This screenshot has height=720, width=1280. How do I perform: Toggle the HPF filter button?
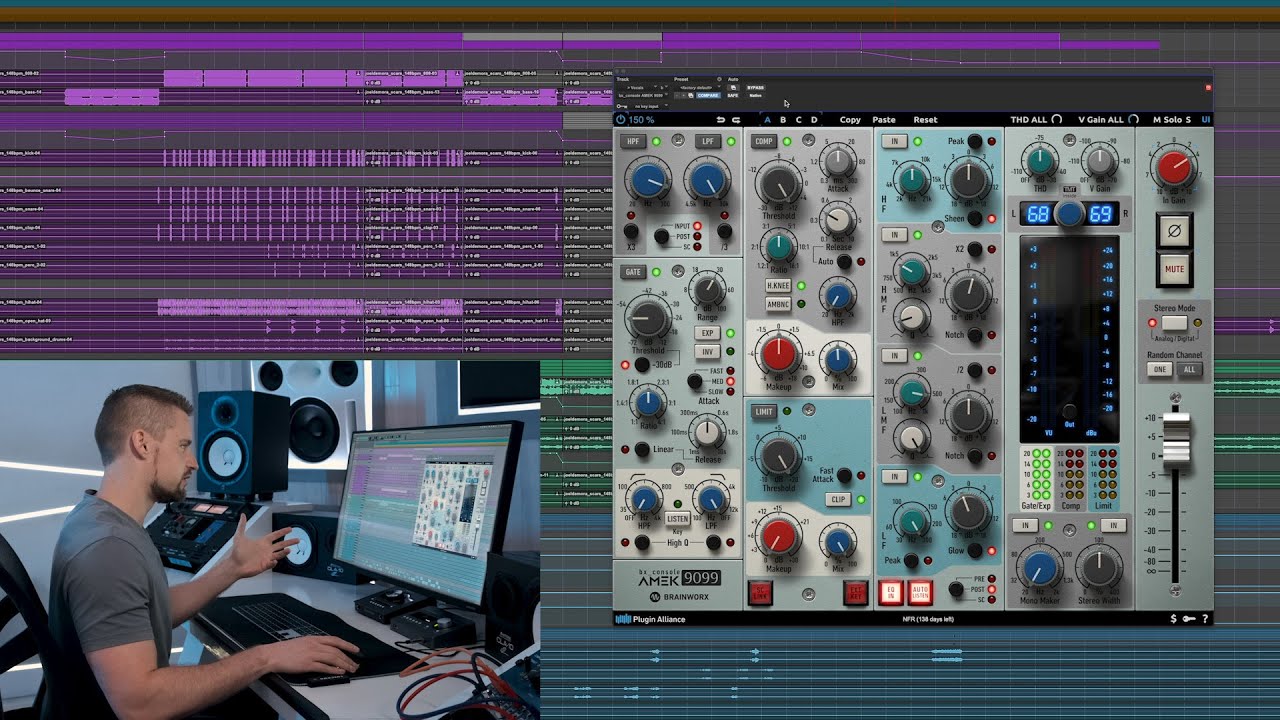tap(634, 142)
